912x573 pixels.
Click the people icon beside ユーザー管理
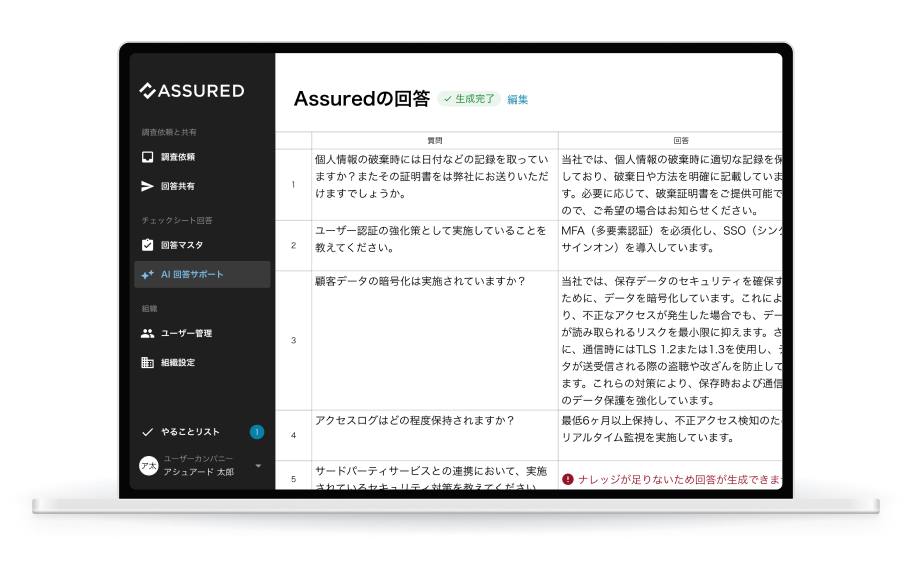(147, 333)
